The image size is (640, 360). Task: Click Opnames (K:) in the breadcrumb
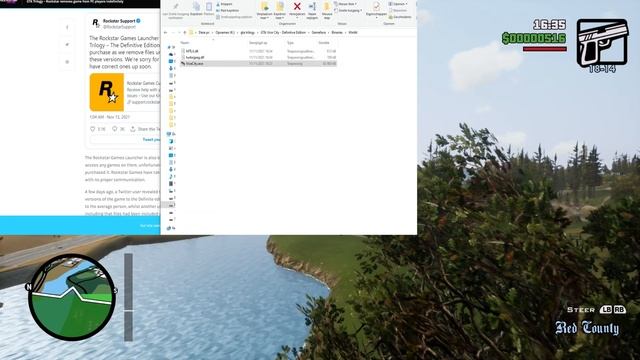(225, 32)
